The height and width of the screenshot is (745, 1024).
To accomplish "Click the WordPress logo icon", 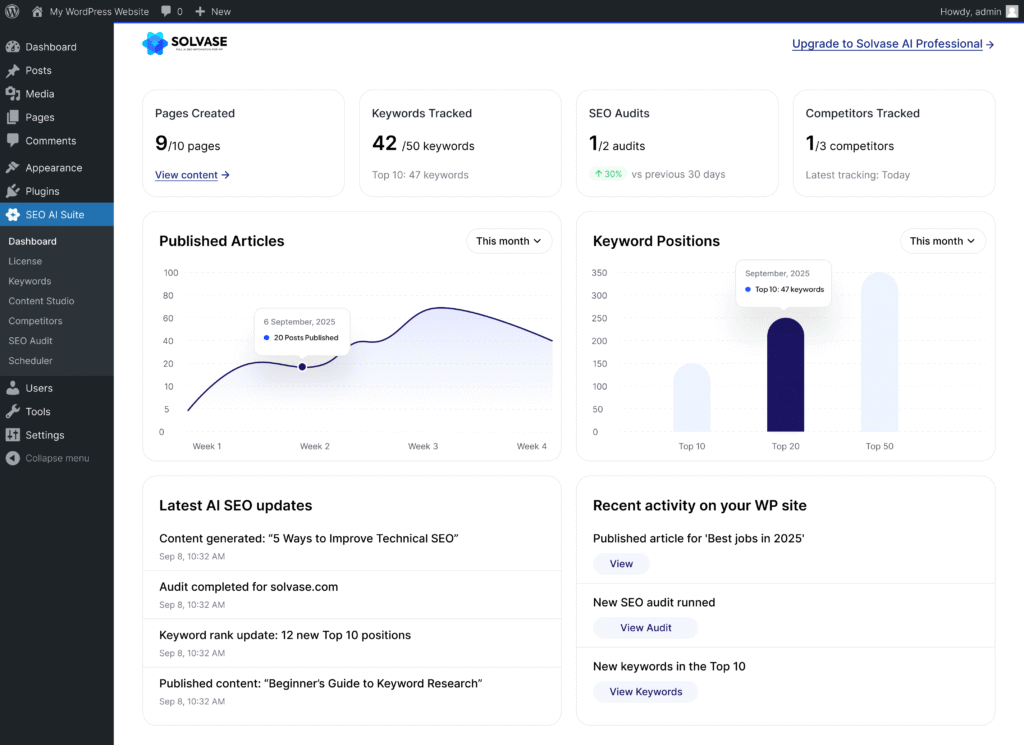I will pyautogui.click(x=12, y=11).
